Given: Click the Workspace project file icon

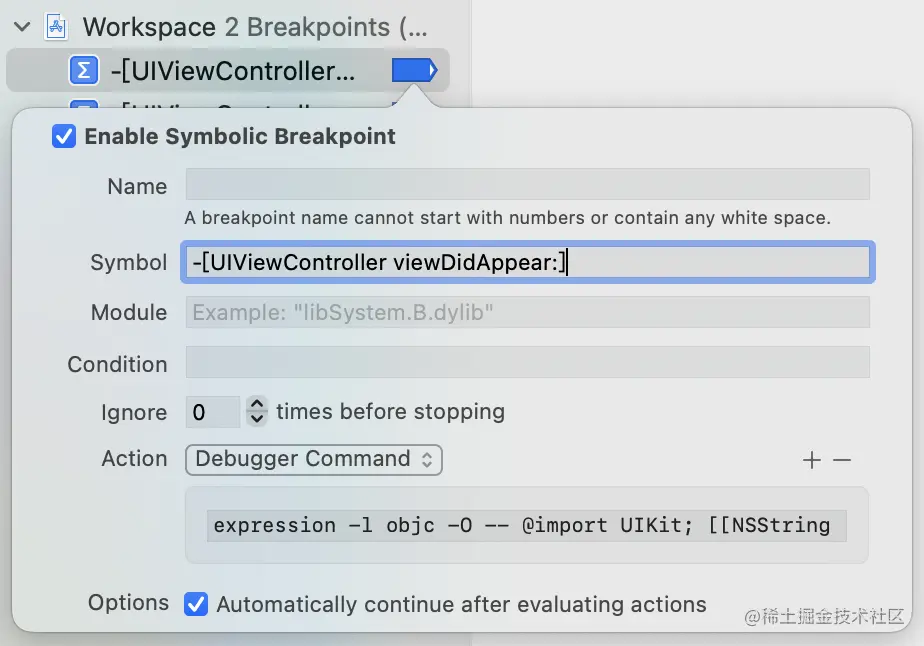Looking at the screenshot, I should tap(56, 27).
